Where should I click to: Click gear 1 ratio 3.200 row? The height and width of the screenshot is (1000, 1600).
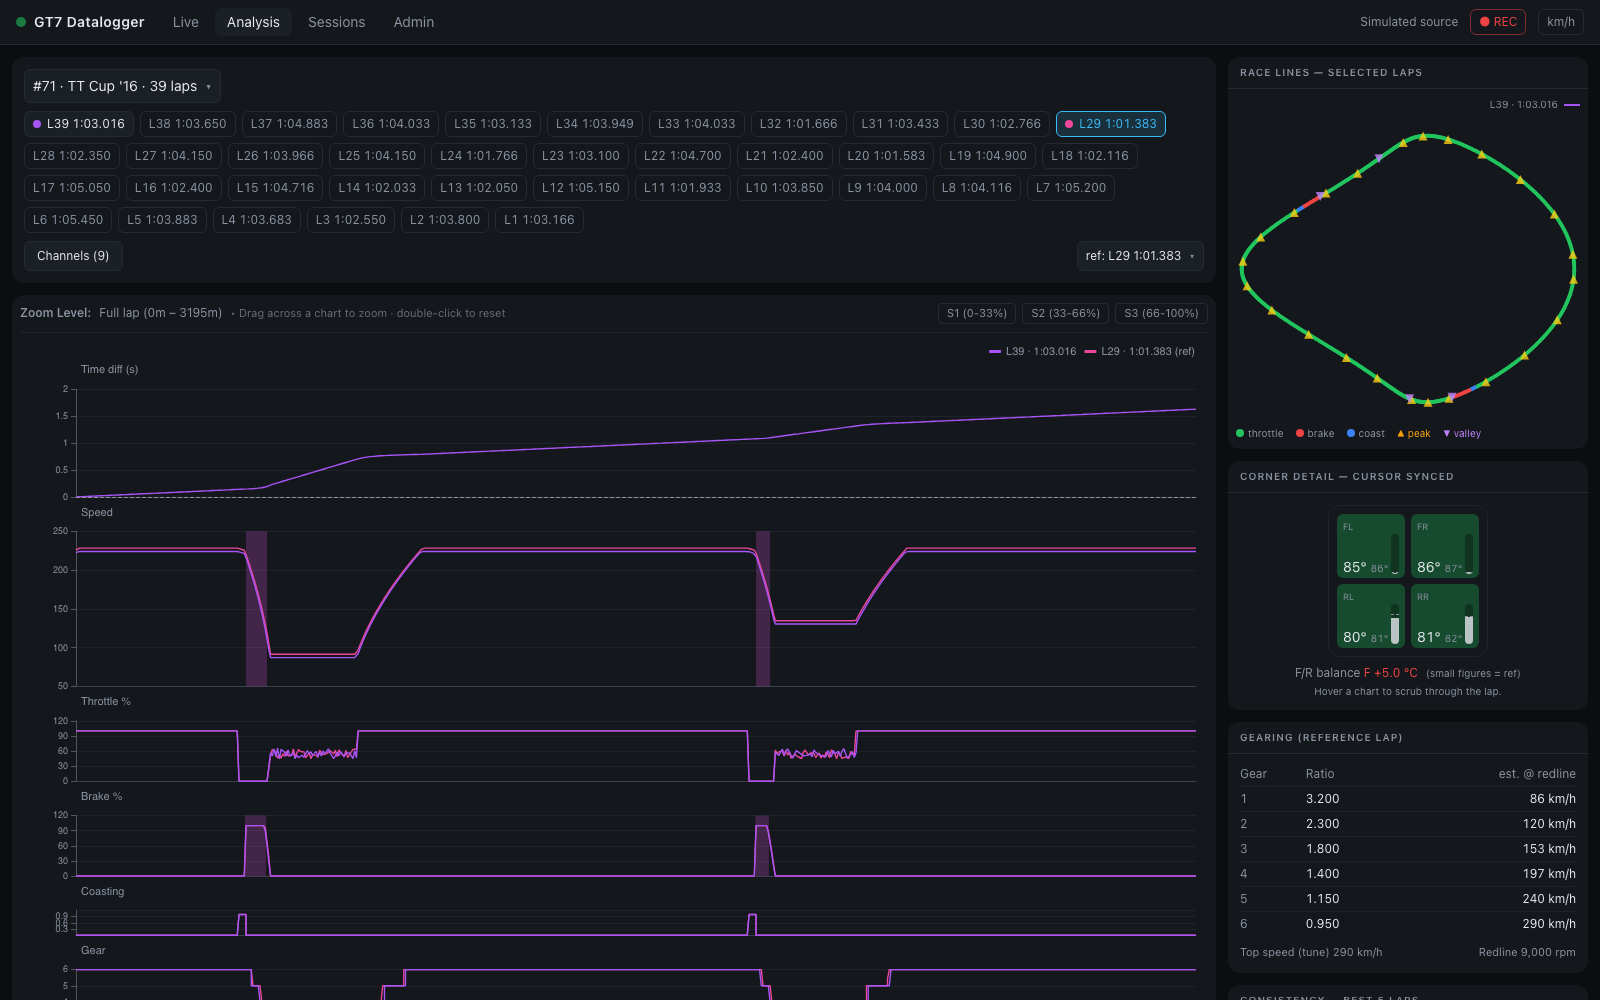coord(1408,799)
